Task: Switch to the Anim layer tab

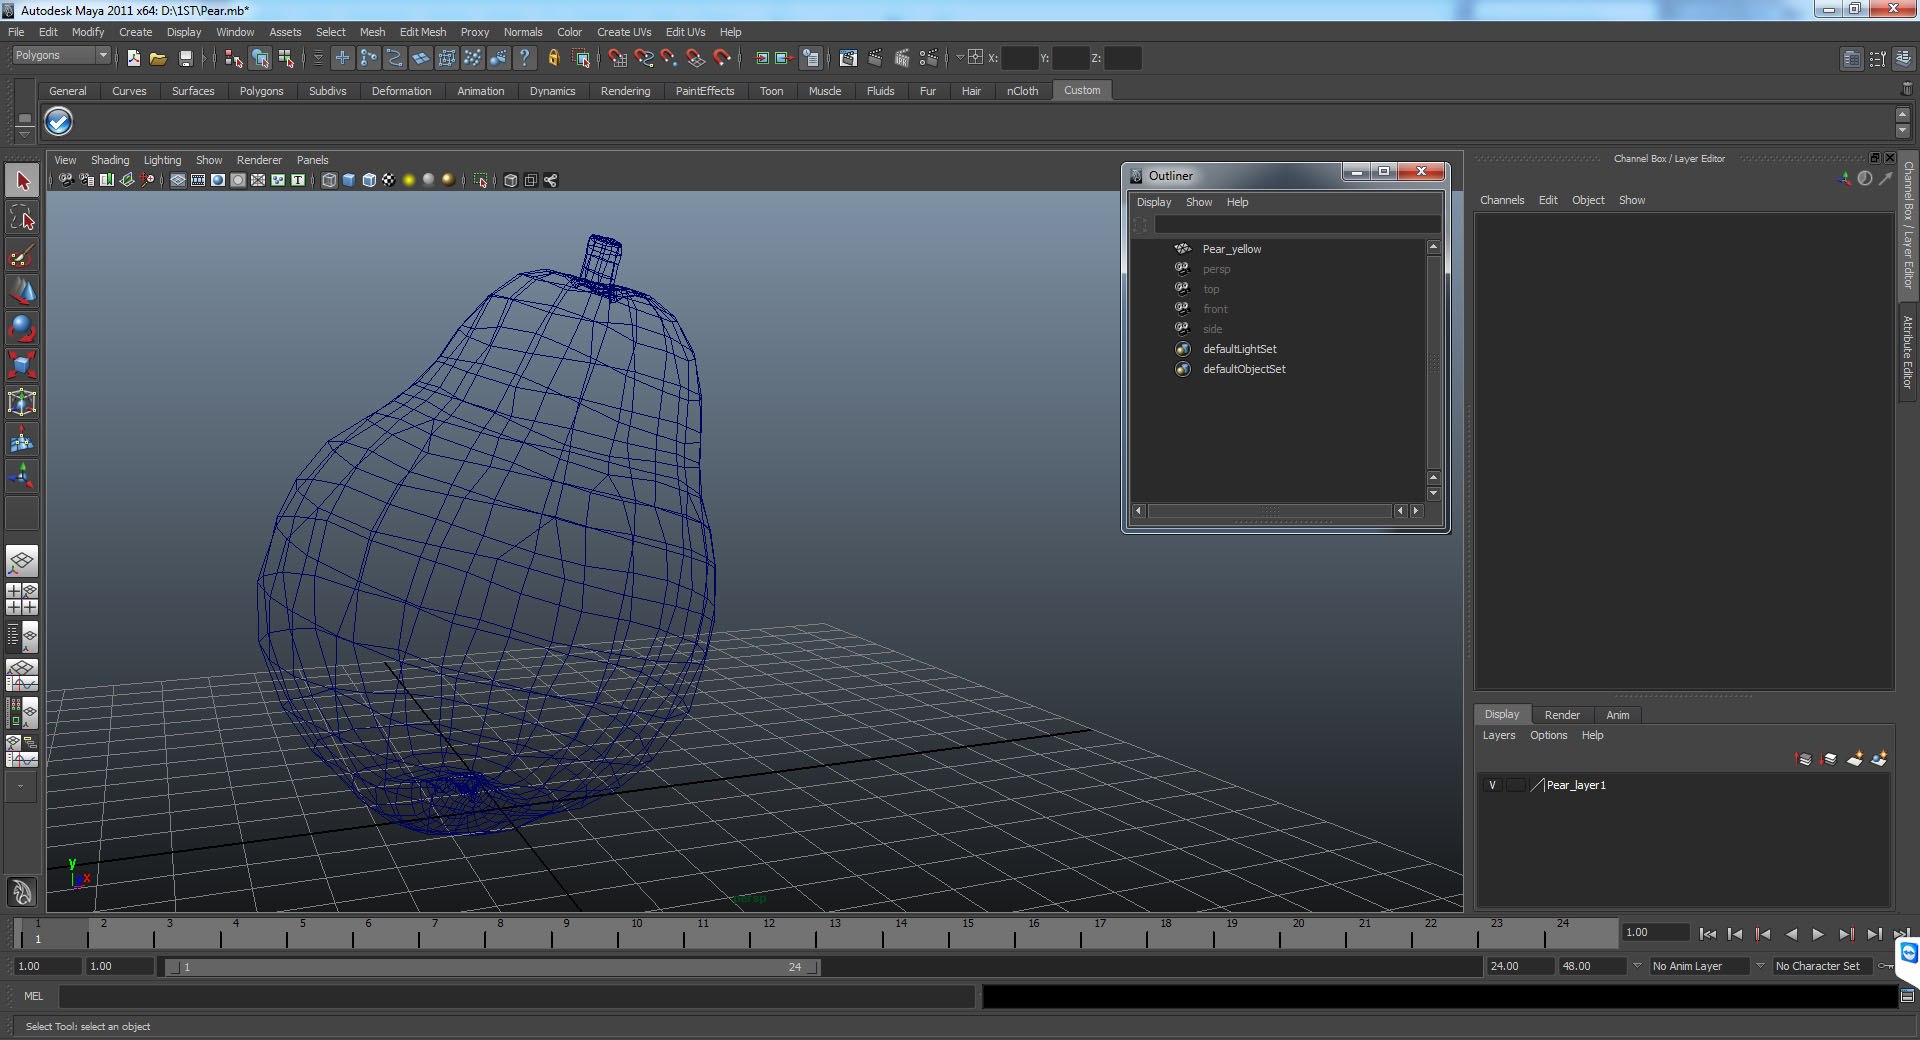Action: pyautogui.click(x=1618, y=715)
